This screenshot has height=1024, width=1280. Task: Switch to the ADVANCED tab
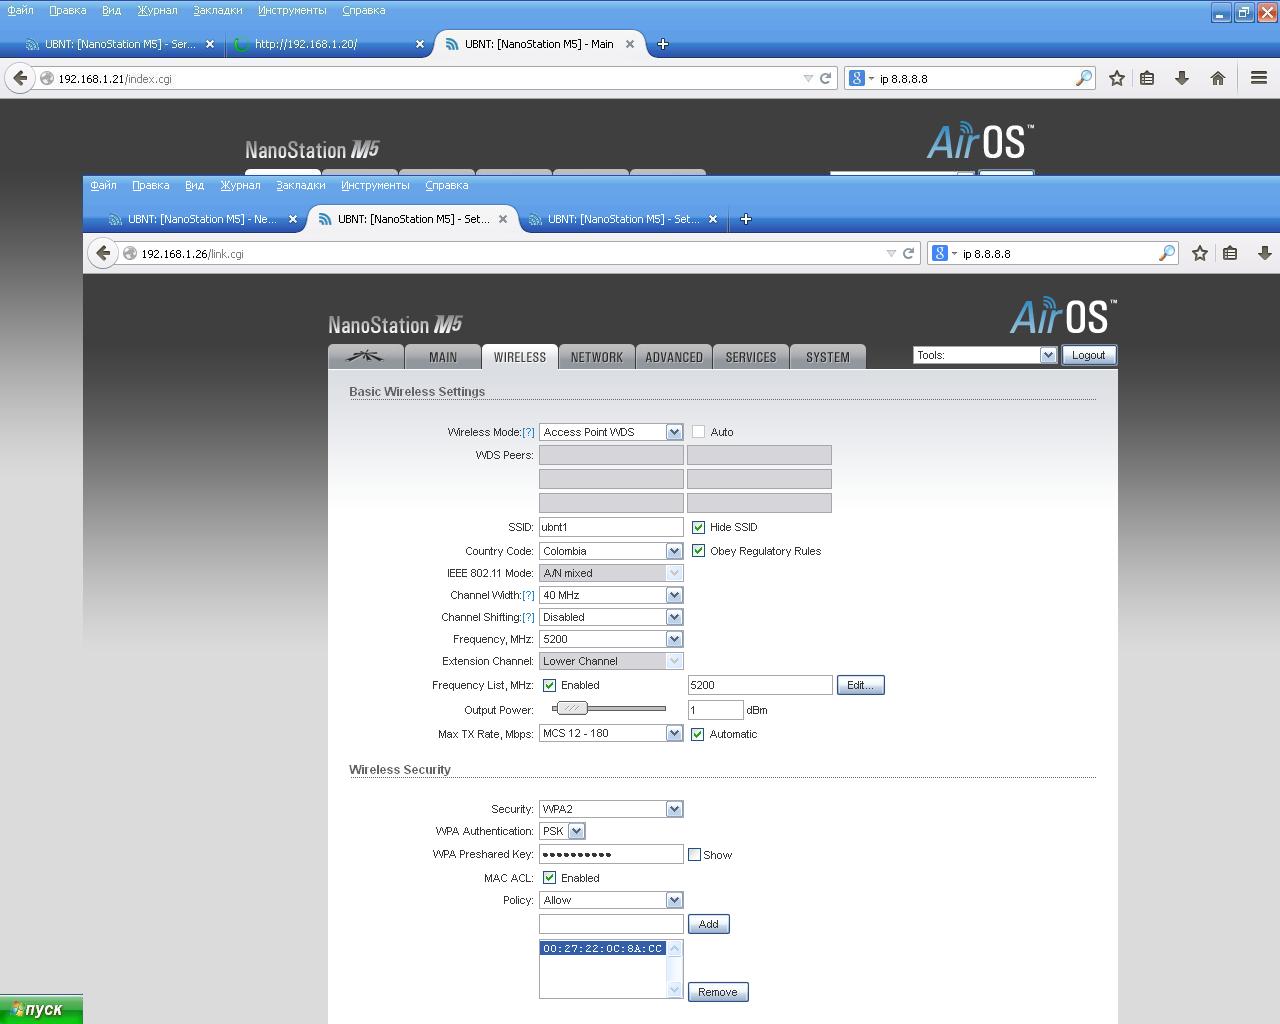tap(674, 357)
